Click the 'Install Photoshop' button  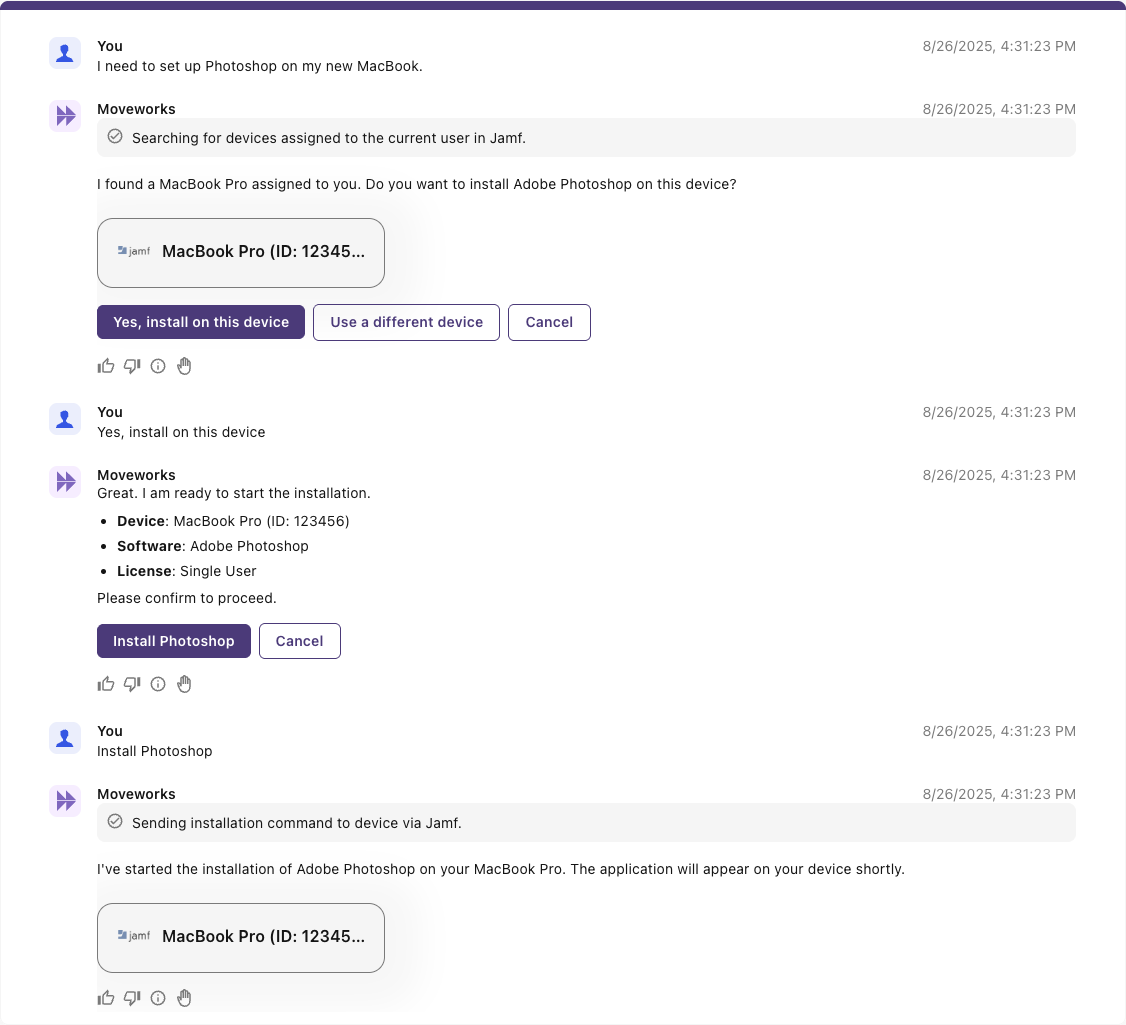click(x=173, y=641)
